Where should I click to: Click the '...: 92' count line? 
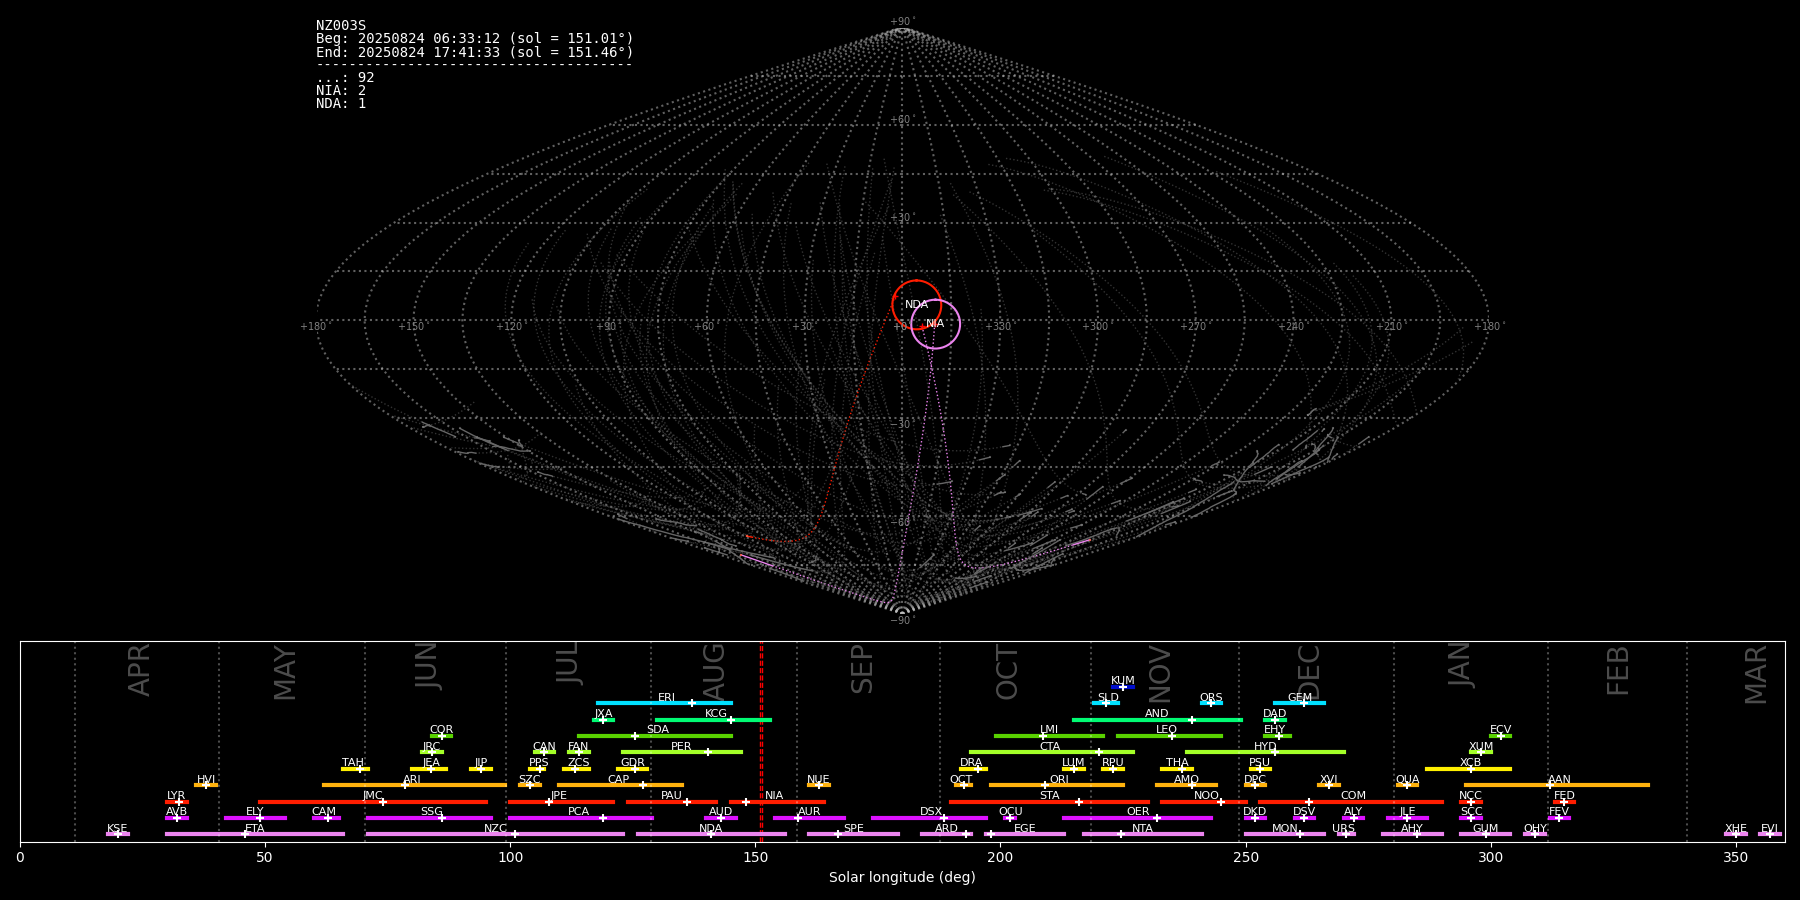(x=345, y=78)
